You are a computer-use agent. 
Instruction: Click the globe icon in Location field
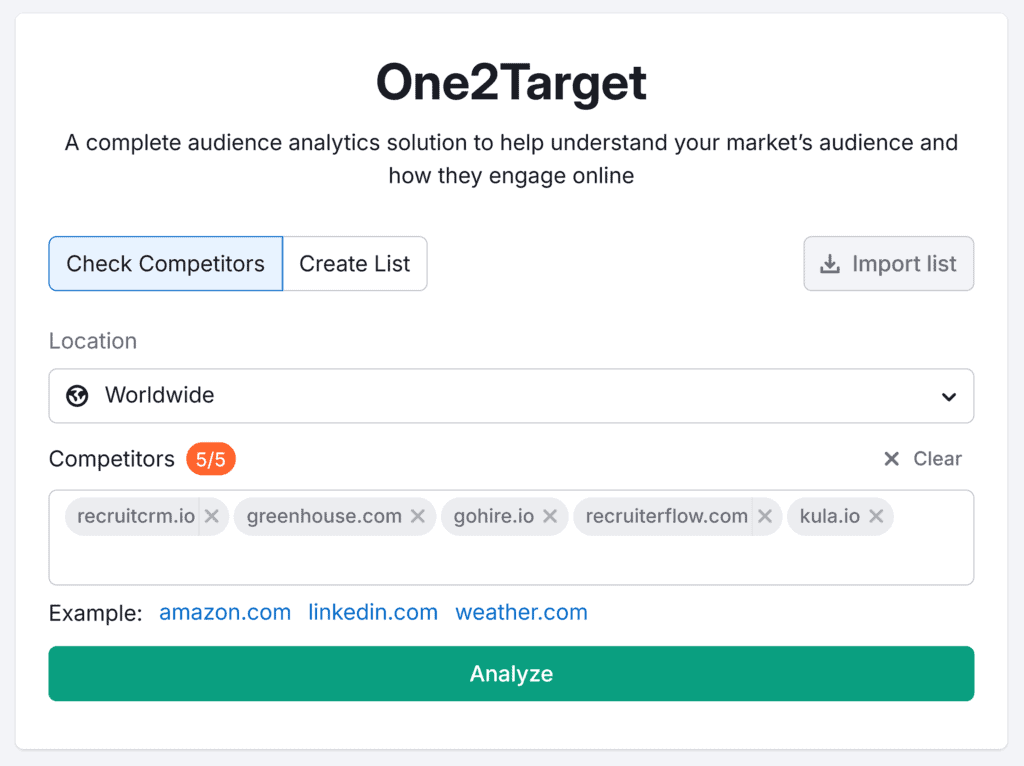tap(77, 396)
